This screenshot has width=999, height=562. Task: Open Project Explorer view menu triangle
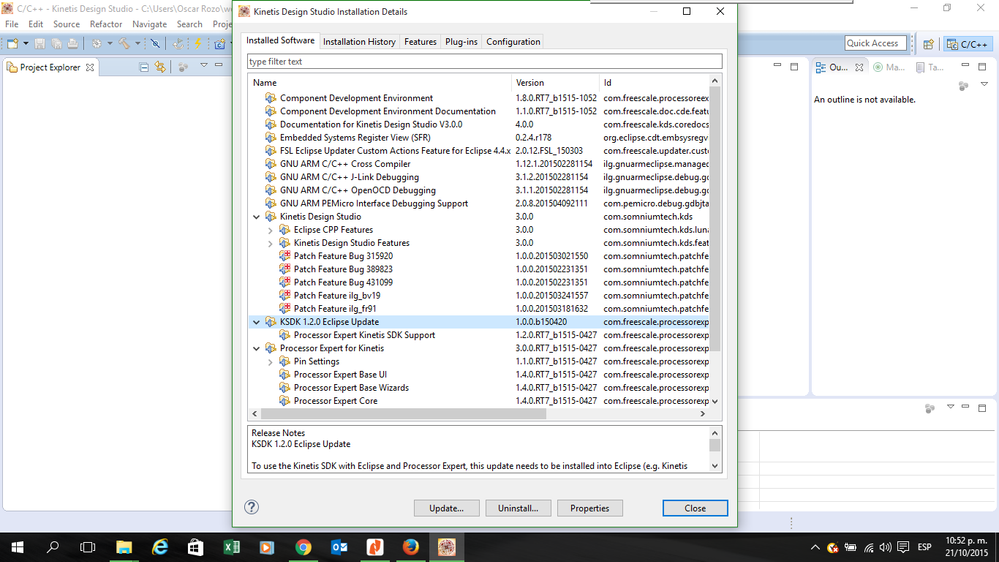[x=204, y=66]
